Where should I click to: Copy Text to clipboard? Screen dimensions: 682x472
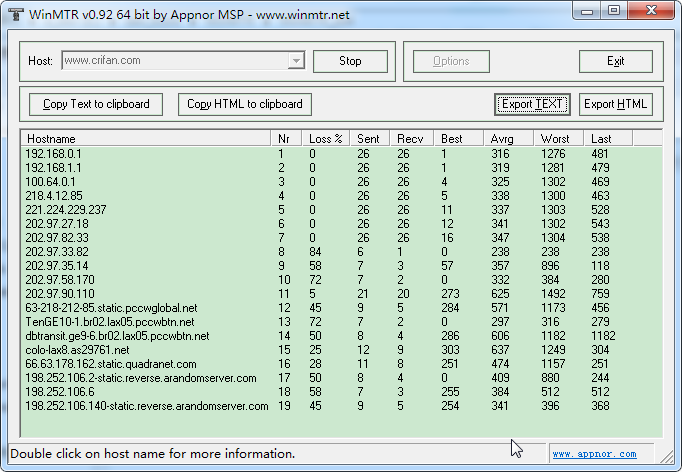(96, 104)
